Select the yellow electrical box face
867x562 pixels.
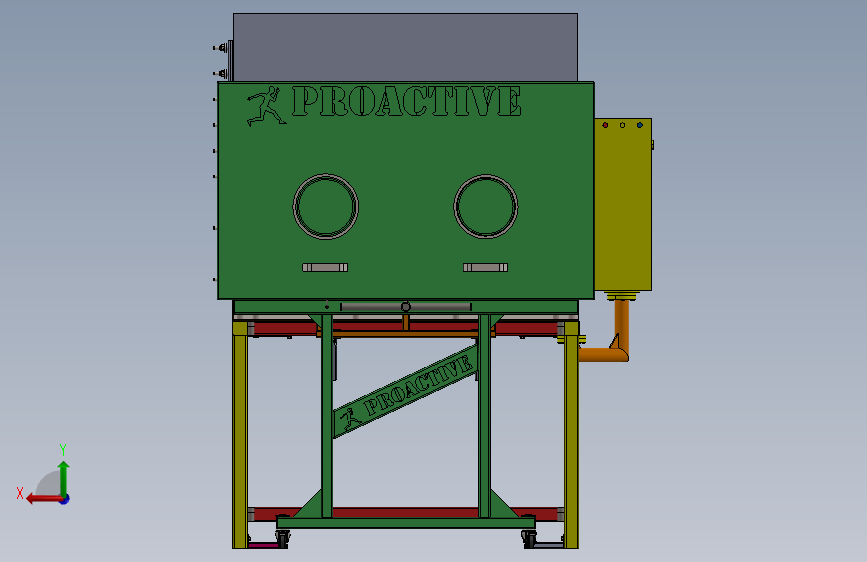(x=623, y=205)
